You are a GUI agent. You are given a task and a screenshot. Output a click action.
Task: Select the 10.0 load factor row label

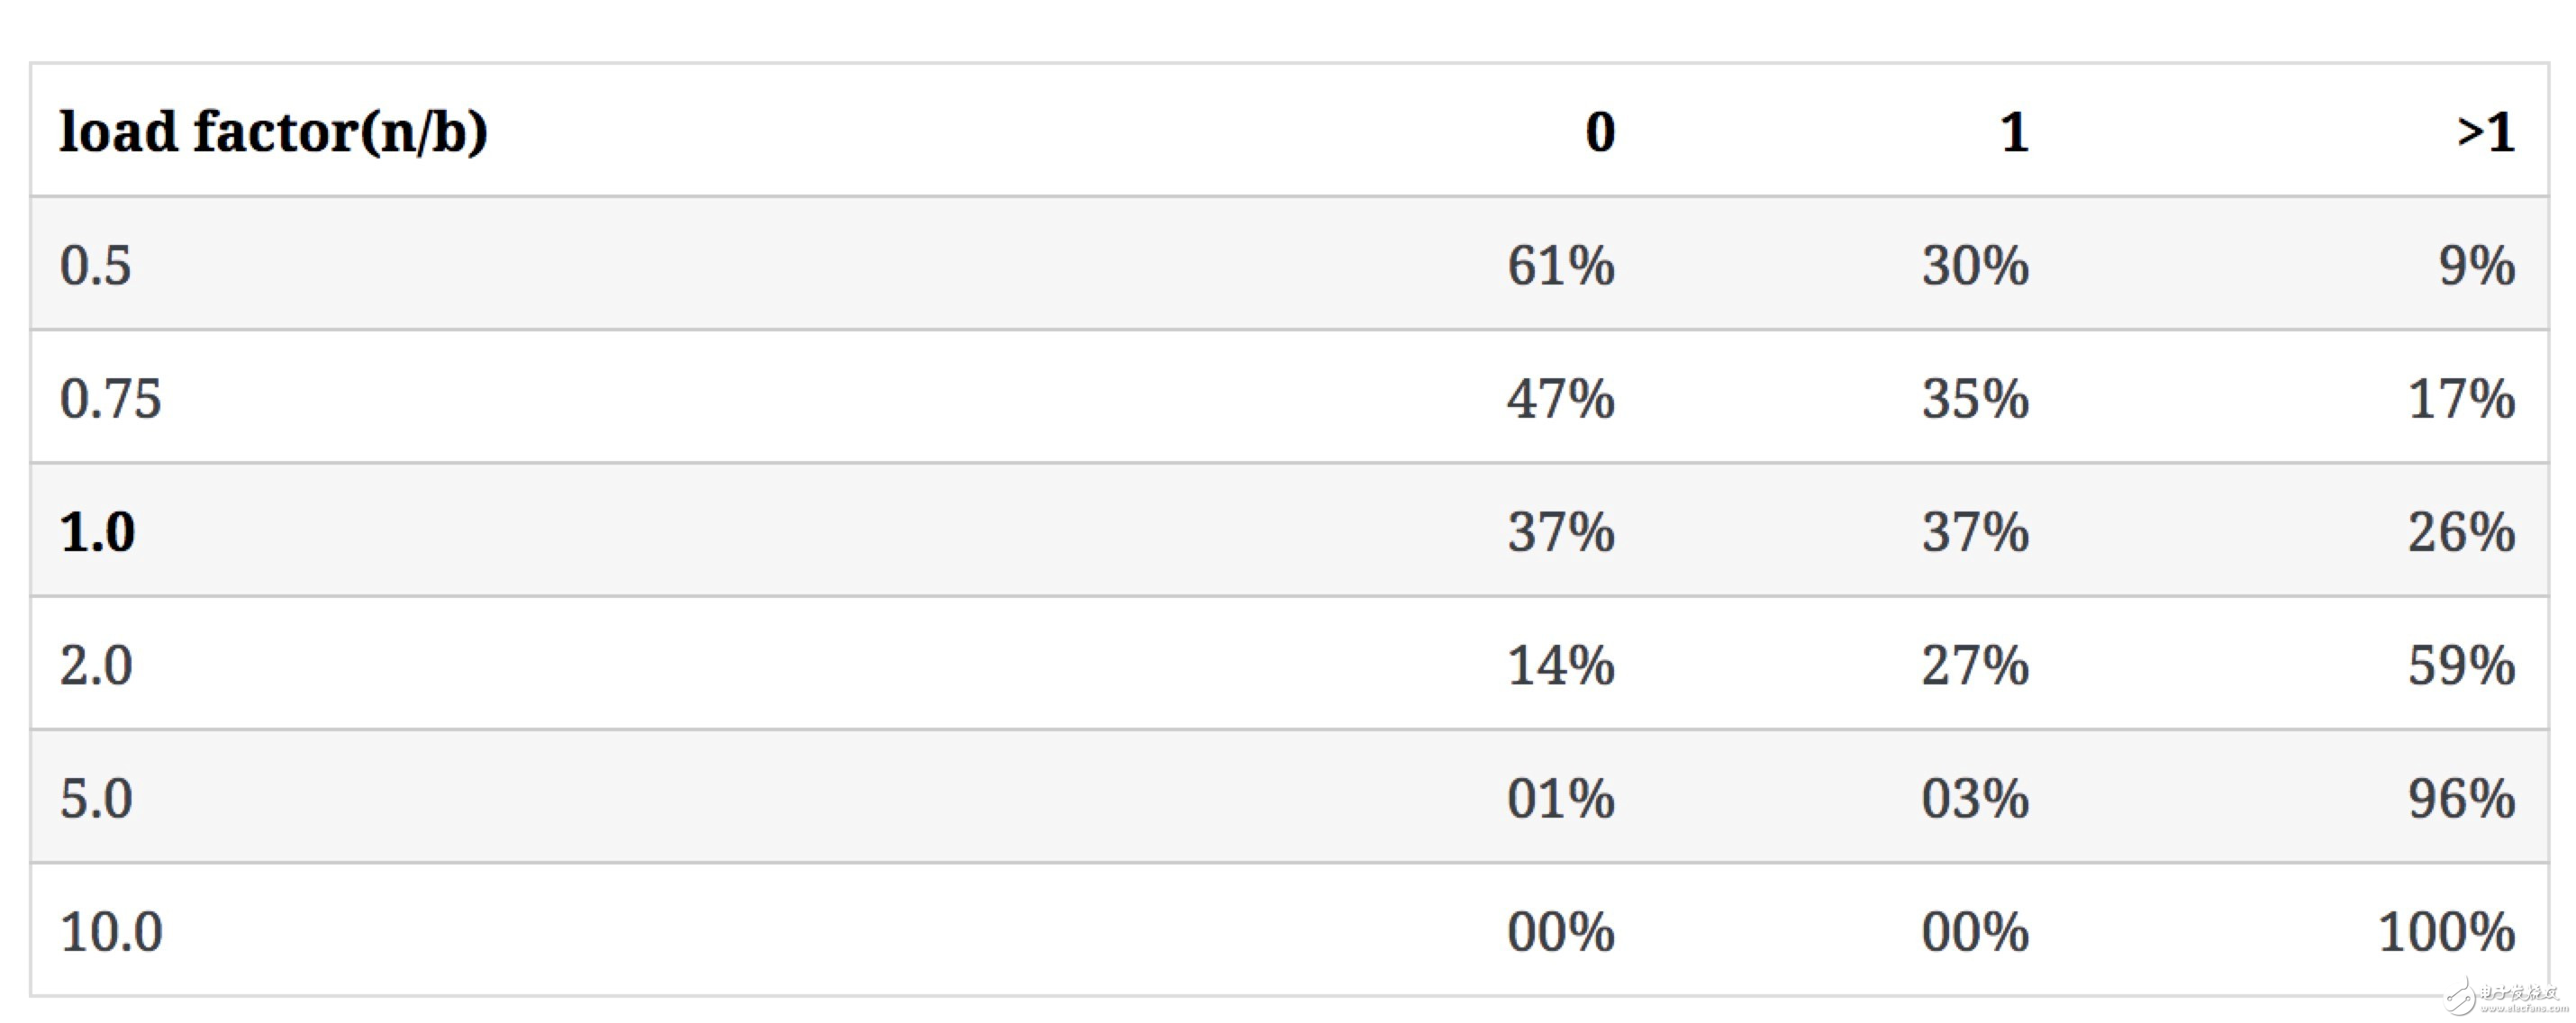111,932
